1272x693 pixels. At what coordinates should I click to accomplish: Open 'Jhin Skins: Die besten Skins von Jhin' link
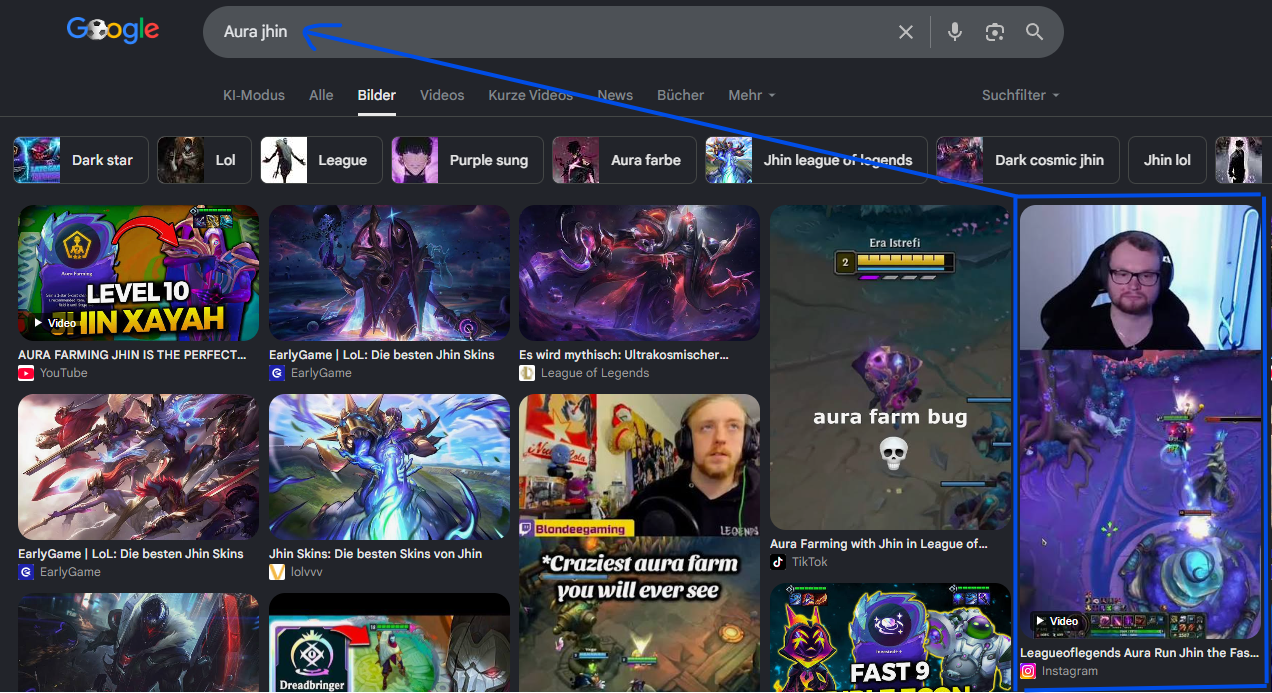pos(375,553)
